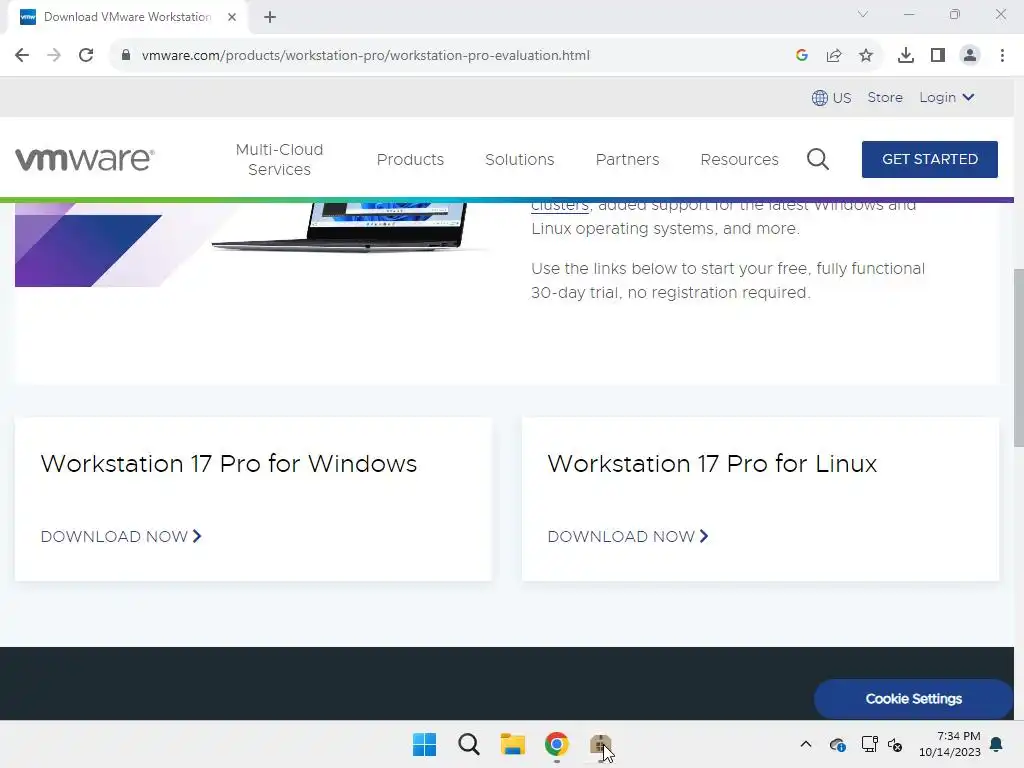The image size is (1024, 768).
Task: Click the installer package taskbar icon
Action: click(601, 744)
